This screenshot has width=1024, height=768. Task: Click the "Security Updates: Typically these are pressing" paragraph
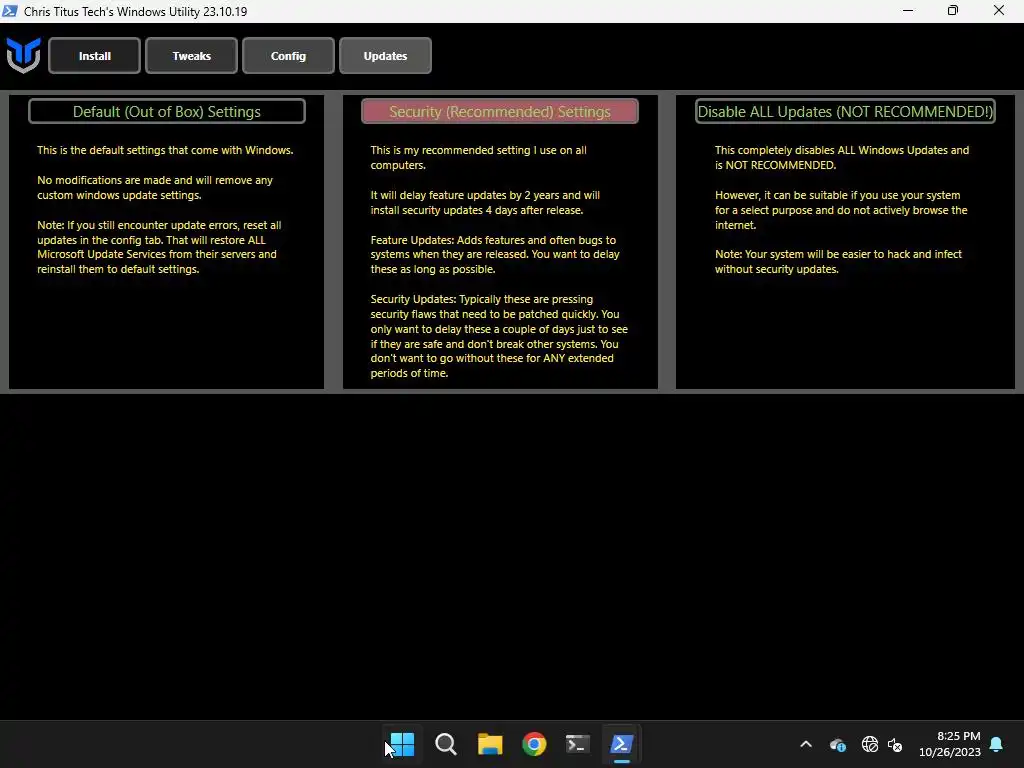pyautogui.click(x=499, y=336)
